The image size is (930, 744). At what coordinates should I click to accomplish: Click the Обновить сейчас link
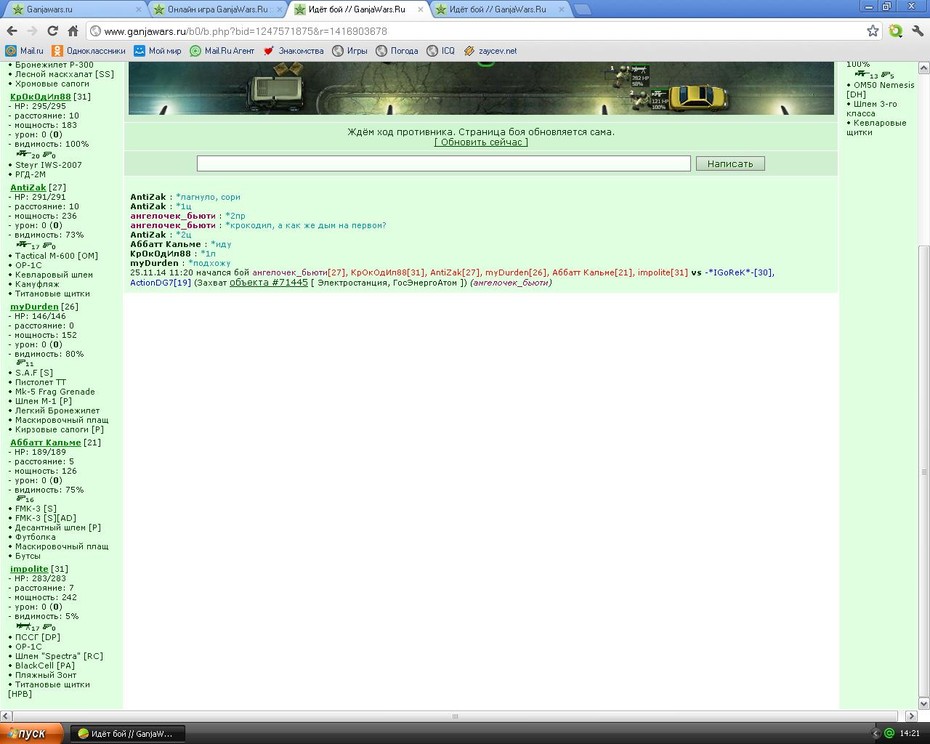point(481,142)
